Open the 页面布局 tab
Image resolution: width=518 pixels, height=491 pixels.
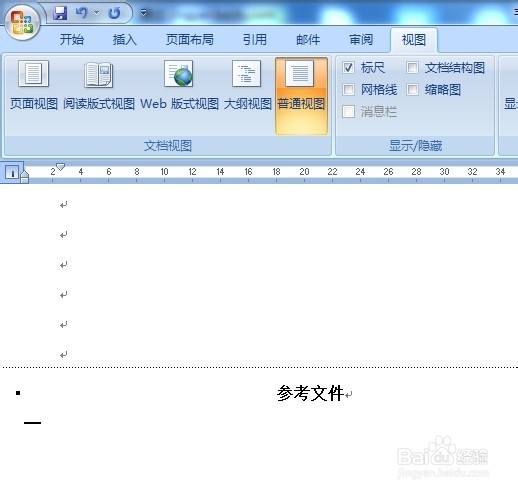coord(190,40)
